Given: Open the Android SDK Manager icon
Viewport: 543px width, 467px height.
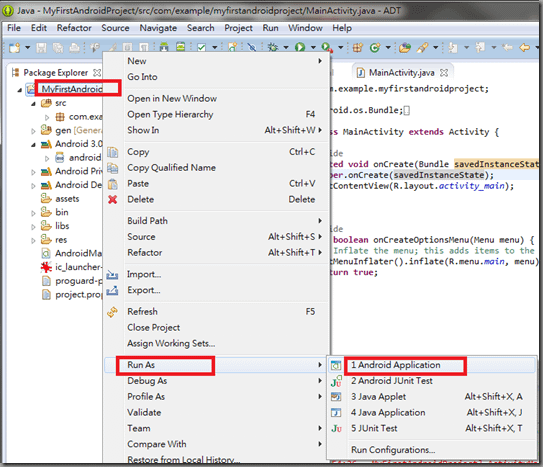Looking at the screenshot, I should tap(164, 47).
